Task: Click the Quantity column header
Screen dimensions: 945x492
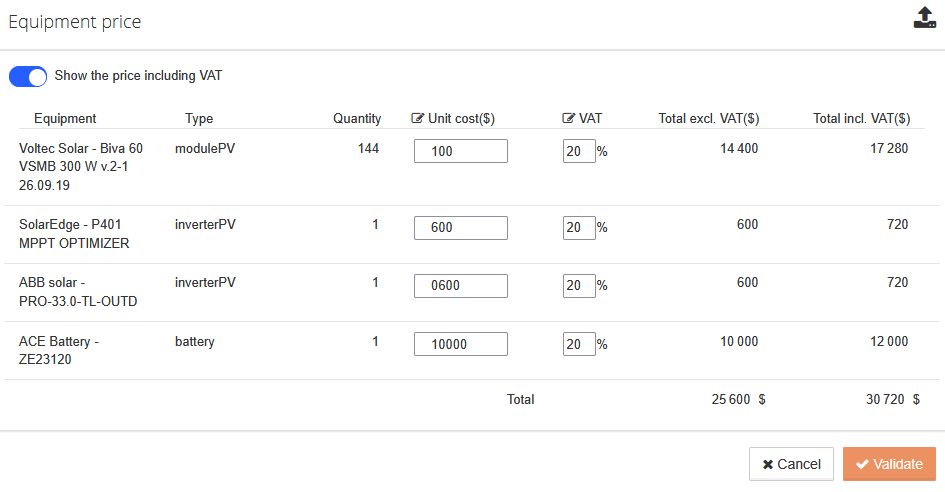Action: click(x=357, y=118)
